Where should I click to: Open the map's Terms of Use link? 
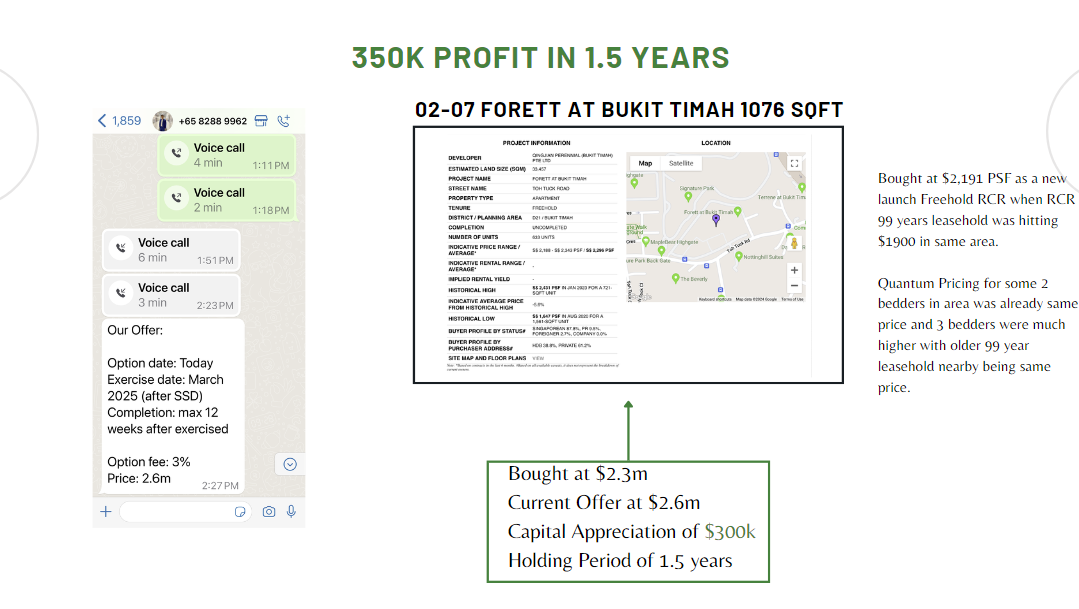791,299
